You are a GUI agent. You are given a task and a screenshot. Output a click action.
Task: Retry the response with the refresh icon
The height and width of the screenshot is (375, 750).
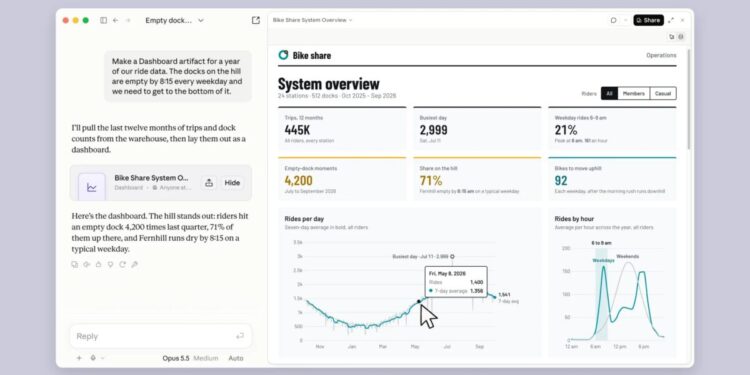coord(122,264)
